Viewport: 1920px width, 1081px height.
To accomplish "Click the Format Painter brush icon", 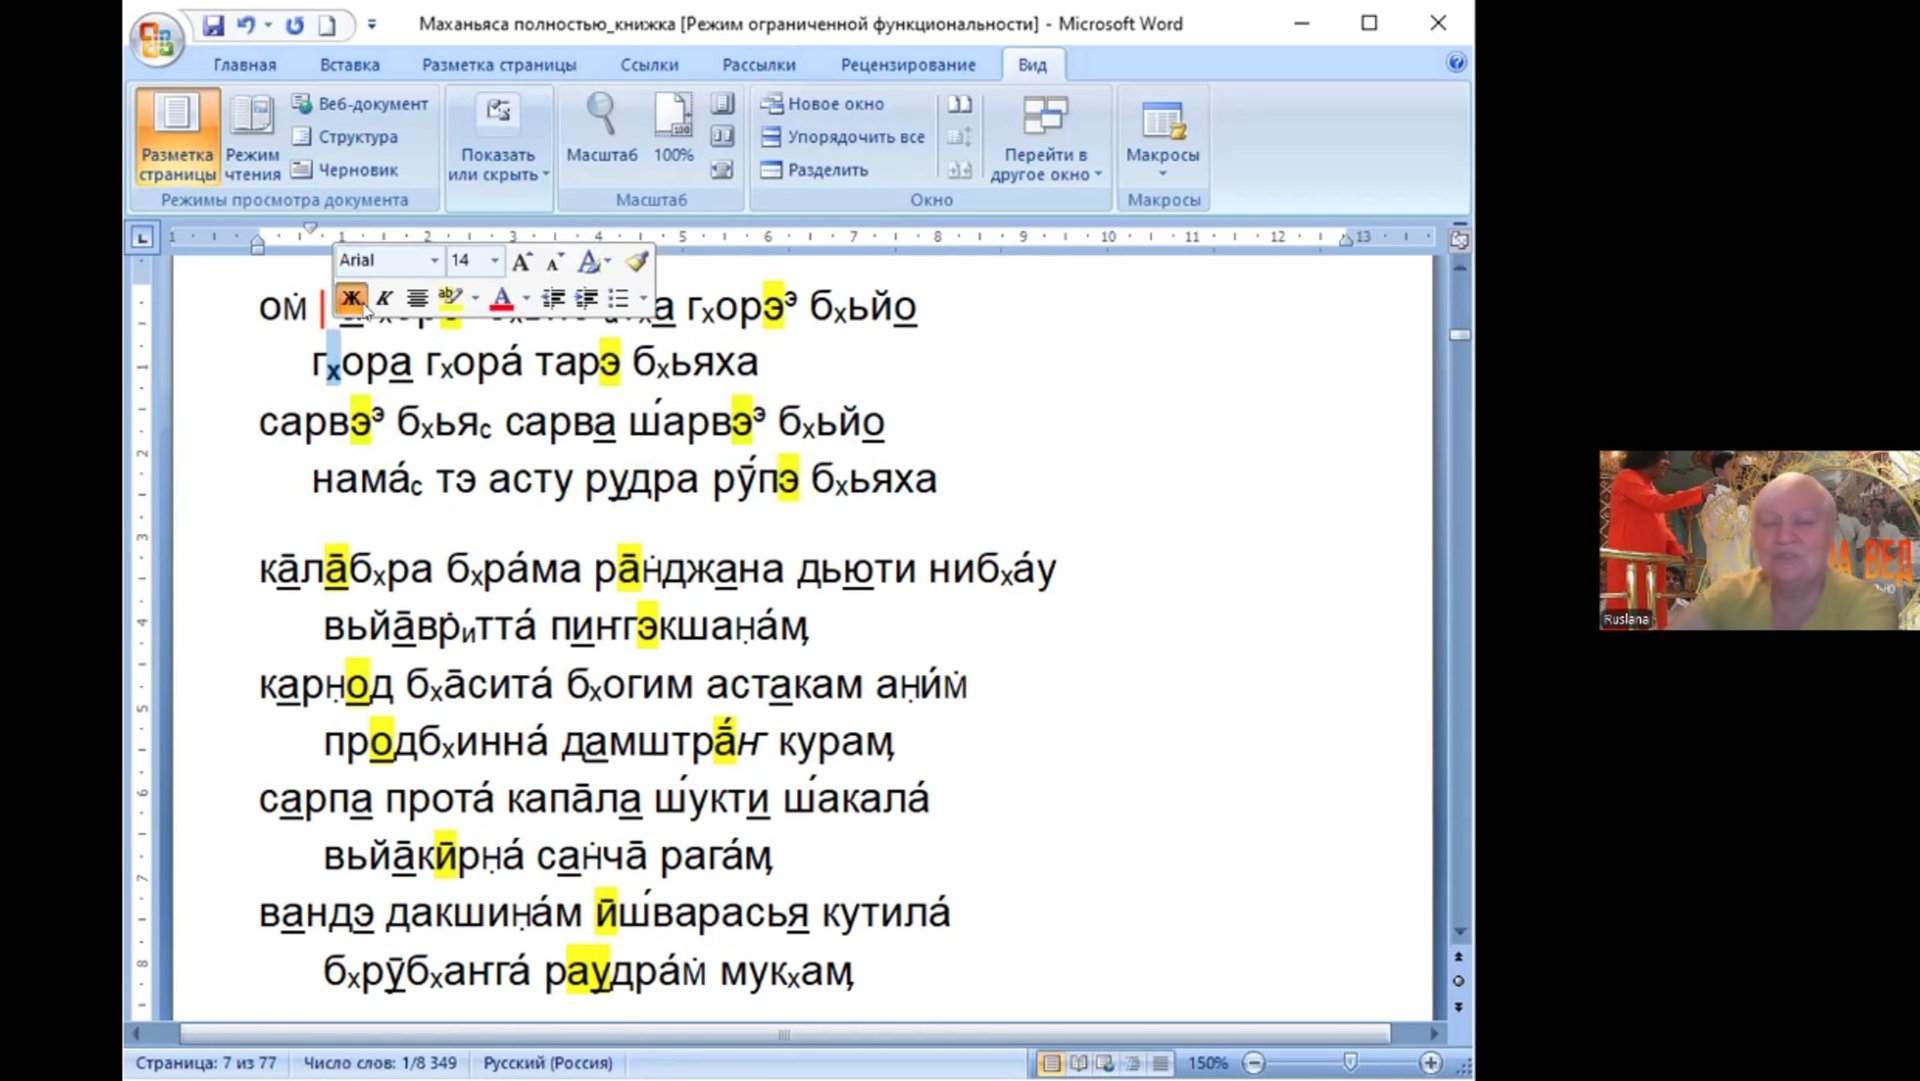I will click(x=637, y=261).
